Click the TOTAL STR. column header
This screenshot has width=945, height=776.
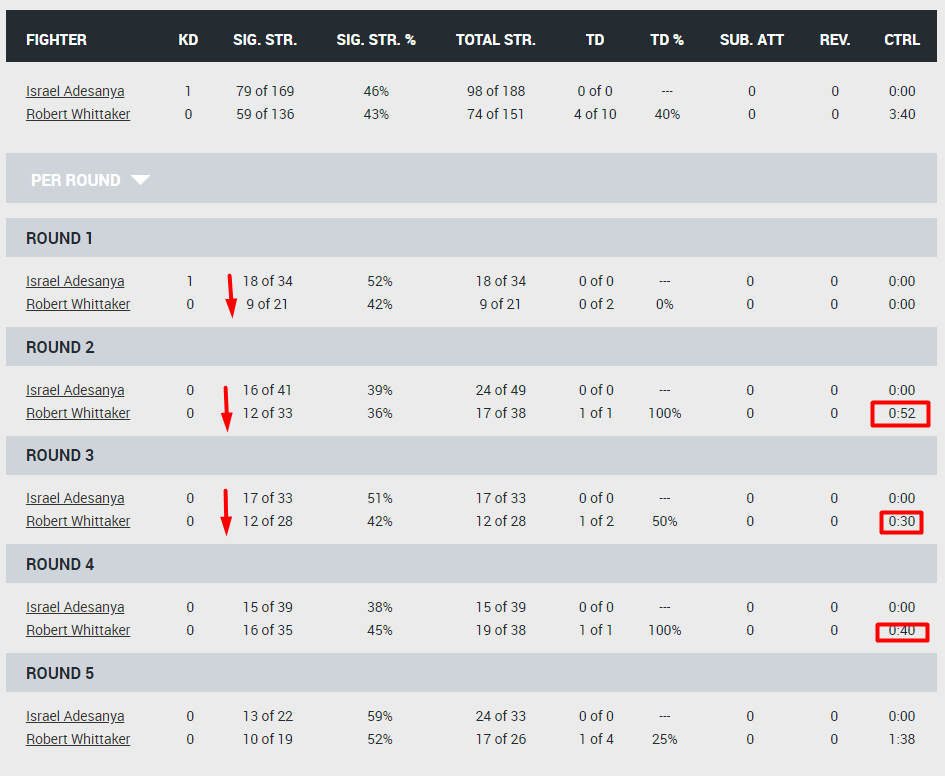pyautogui.click(x=495, y=40)
